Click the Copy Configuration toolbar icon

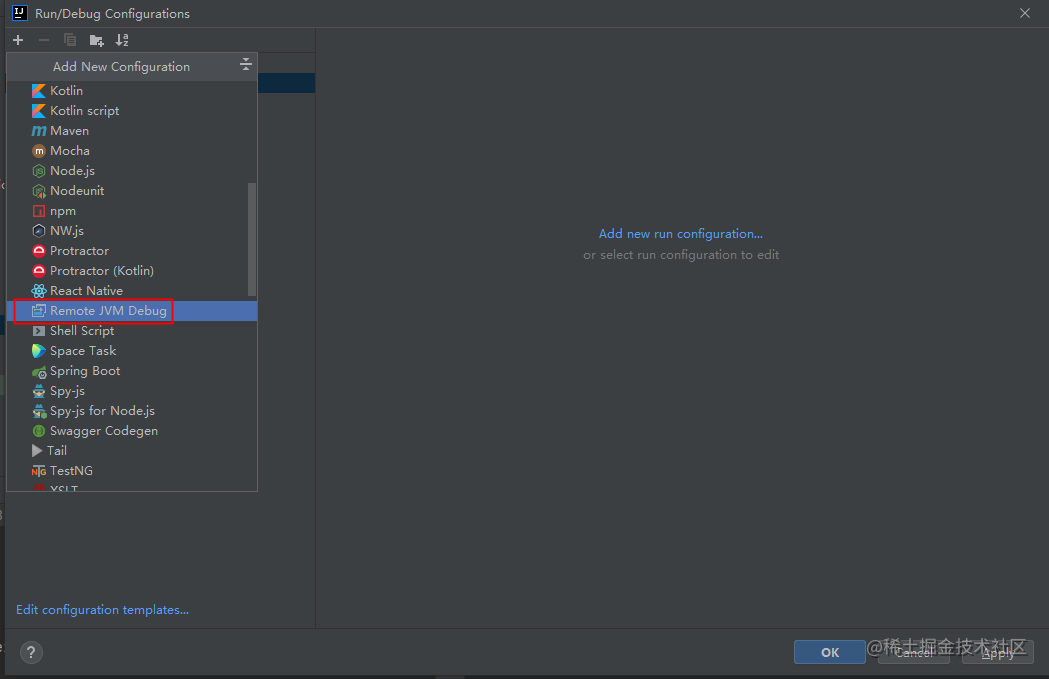pos(70,40)
